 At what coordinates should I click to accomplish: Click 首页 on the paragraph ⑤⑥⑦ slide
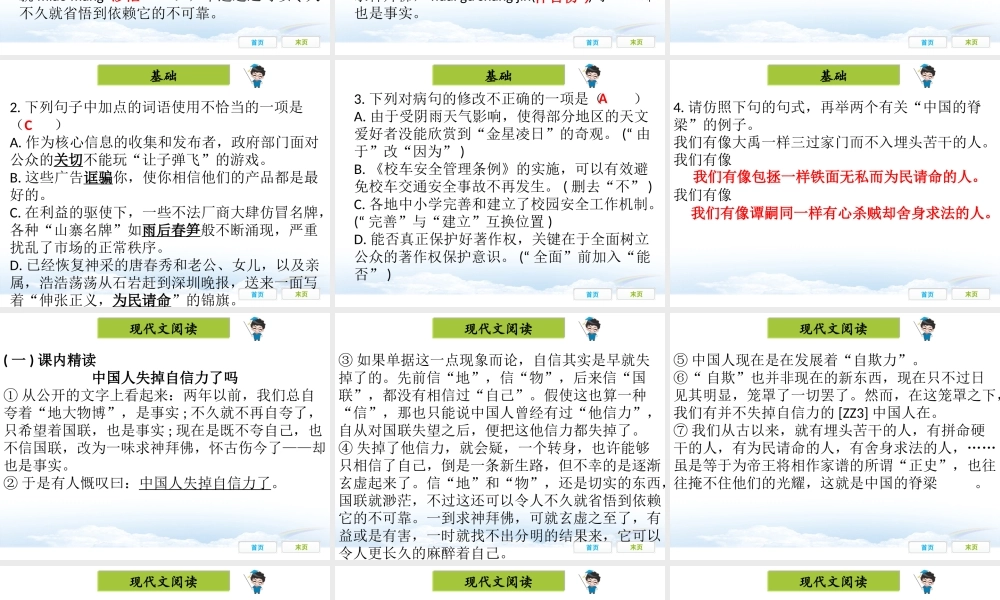[x=927, y=547]
